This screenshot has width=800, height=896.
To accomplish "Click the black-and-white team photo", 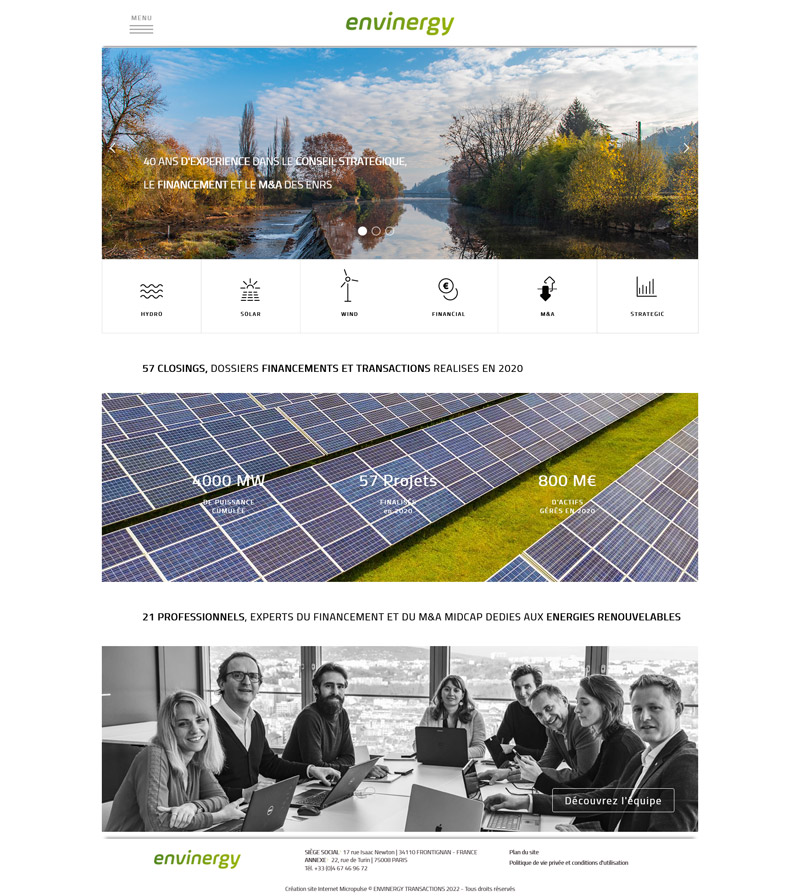I will pyautogui.click(x=400, y=739).
